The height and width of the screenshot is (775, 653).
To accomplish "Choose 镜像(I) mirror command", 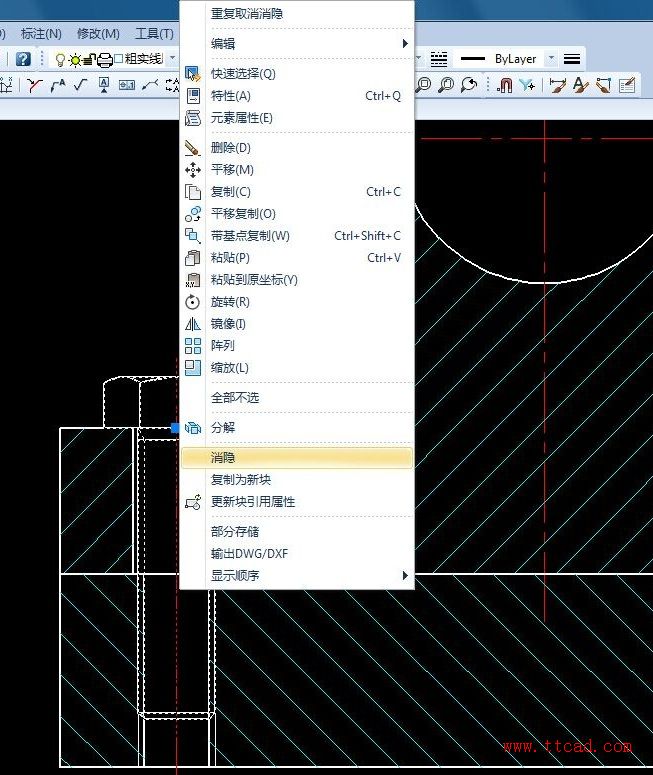I will [297, 324].
